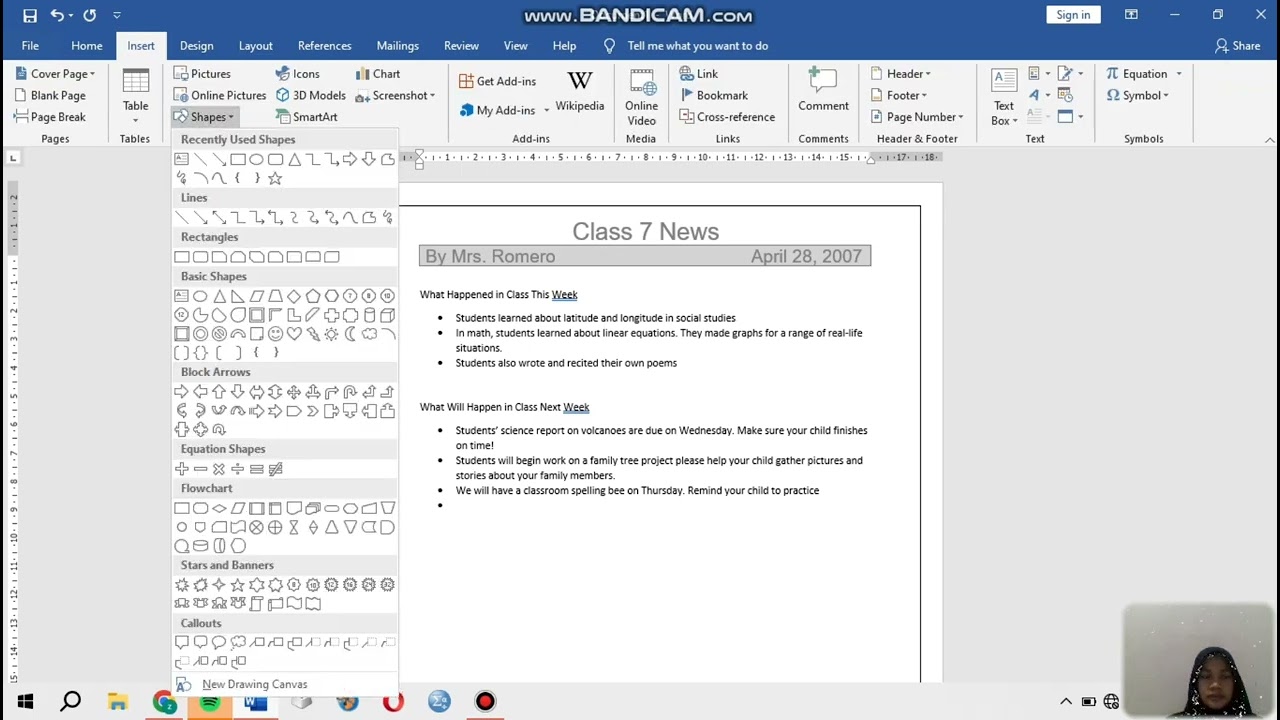Open the Windows Start menu
The width and height of the screenshot is (1280, 720).
coord(25,701)
